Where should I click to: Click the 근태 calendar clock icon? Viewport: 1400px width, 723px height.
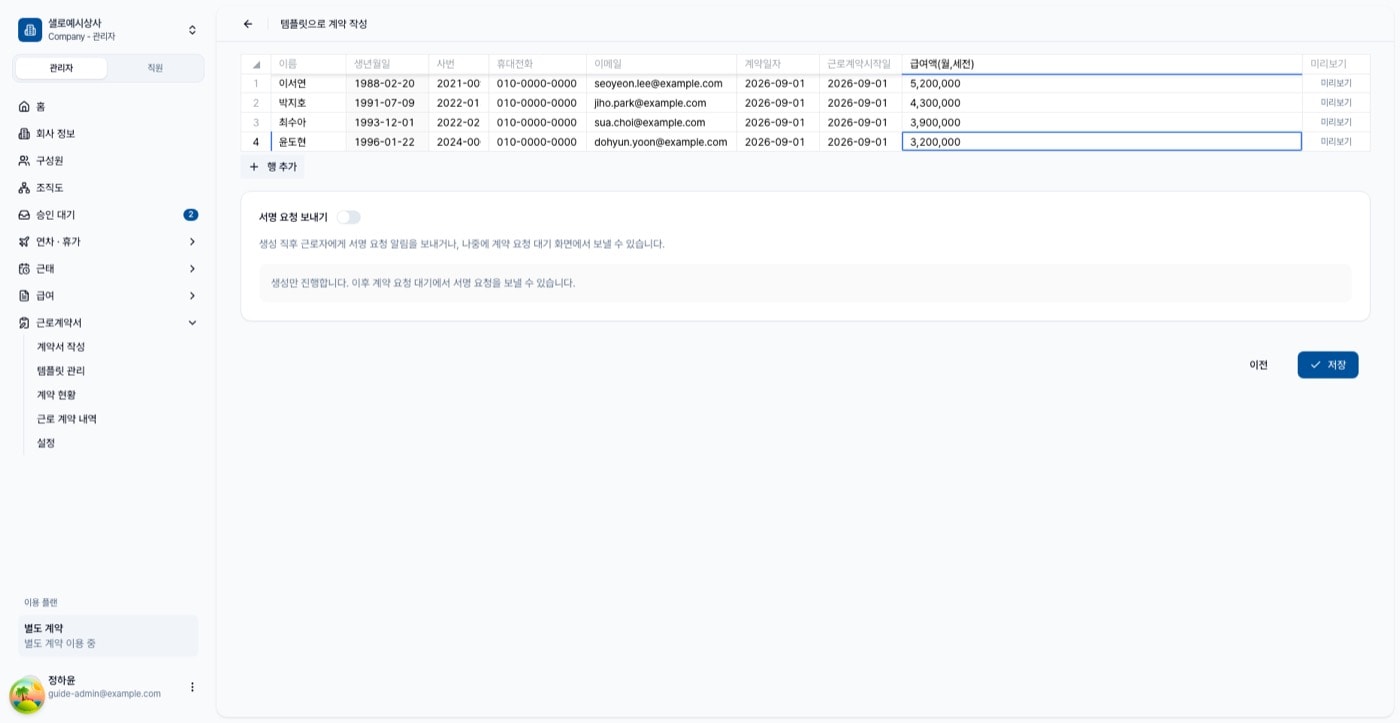(x=25, y=268)
